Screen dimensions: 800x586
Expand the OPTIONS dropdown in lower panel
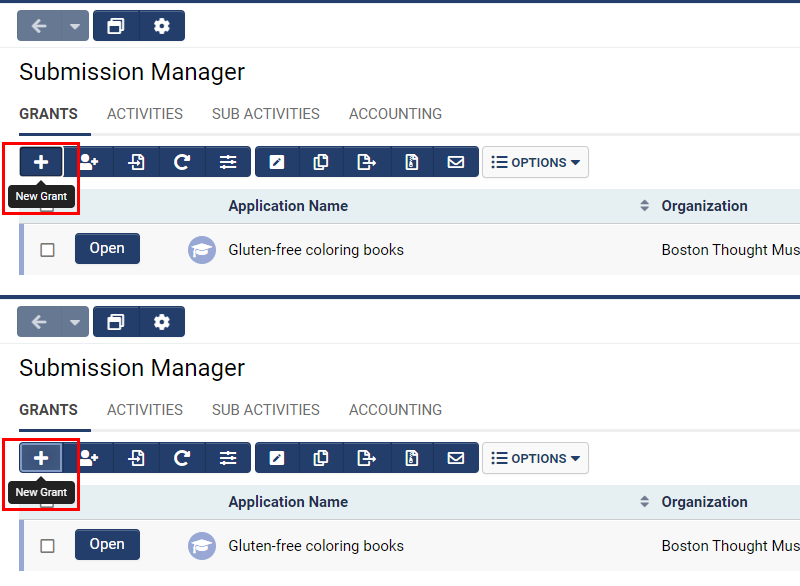(x=535, y=458)
